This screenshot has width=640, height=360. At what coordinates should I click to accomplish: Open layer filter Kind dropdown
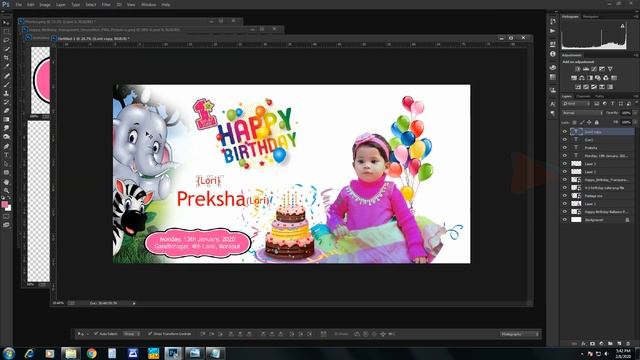point(576,104)
